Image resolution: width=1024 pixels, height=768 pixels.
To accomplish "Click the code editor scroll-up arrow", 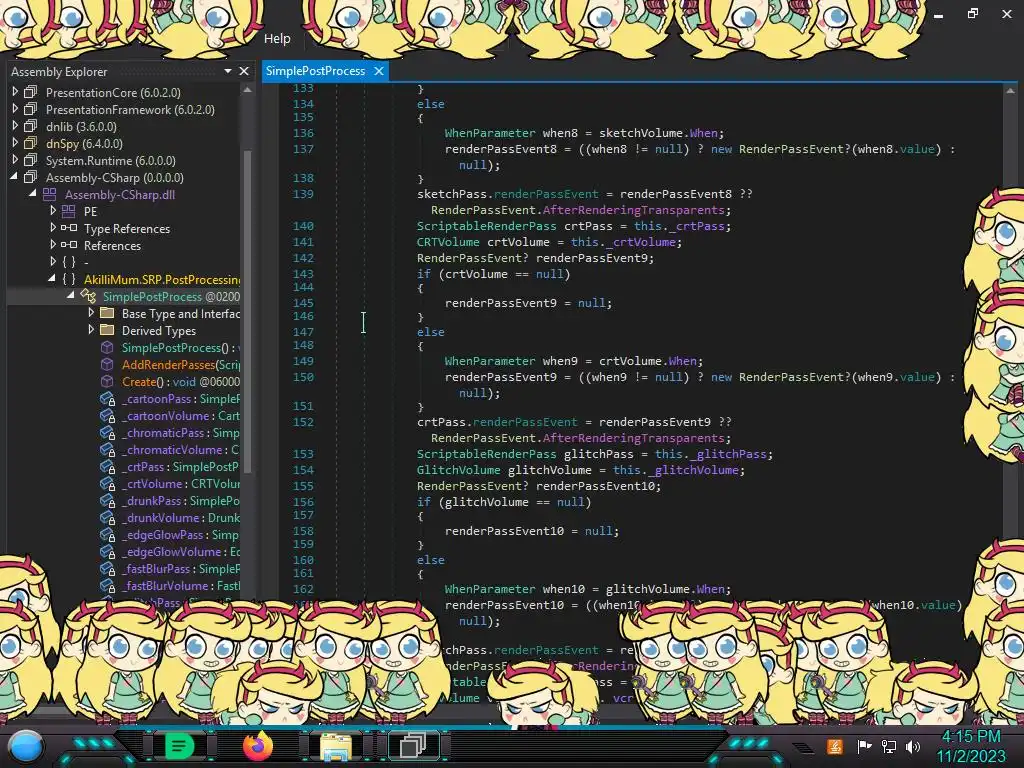I will click(x=1010, y=91).
